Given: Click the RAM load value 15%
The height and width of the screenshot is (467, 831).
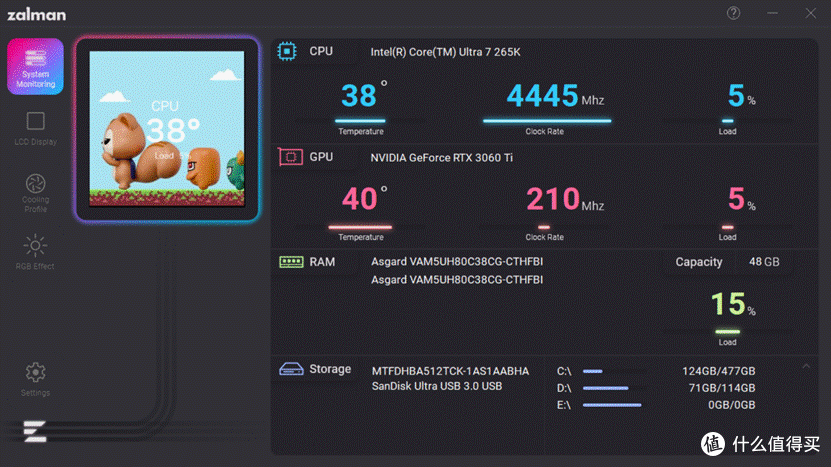Looking at the screenshot, I should [733, 304].
